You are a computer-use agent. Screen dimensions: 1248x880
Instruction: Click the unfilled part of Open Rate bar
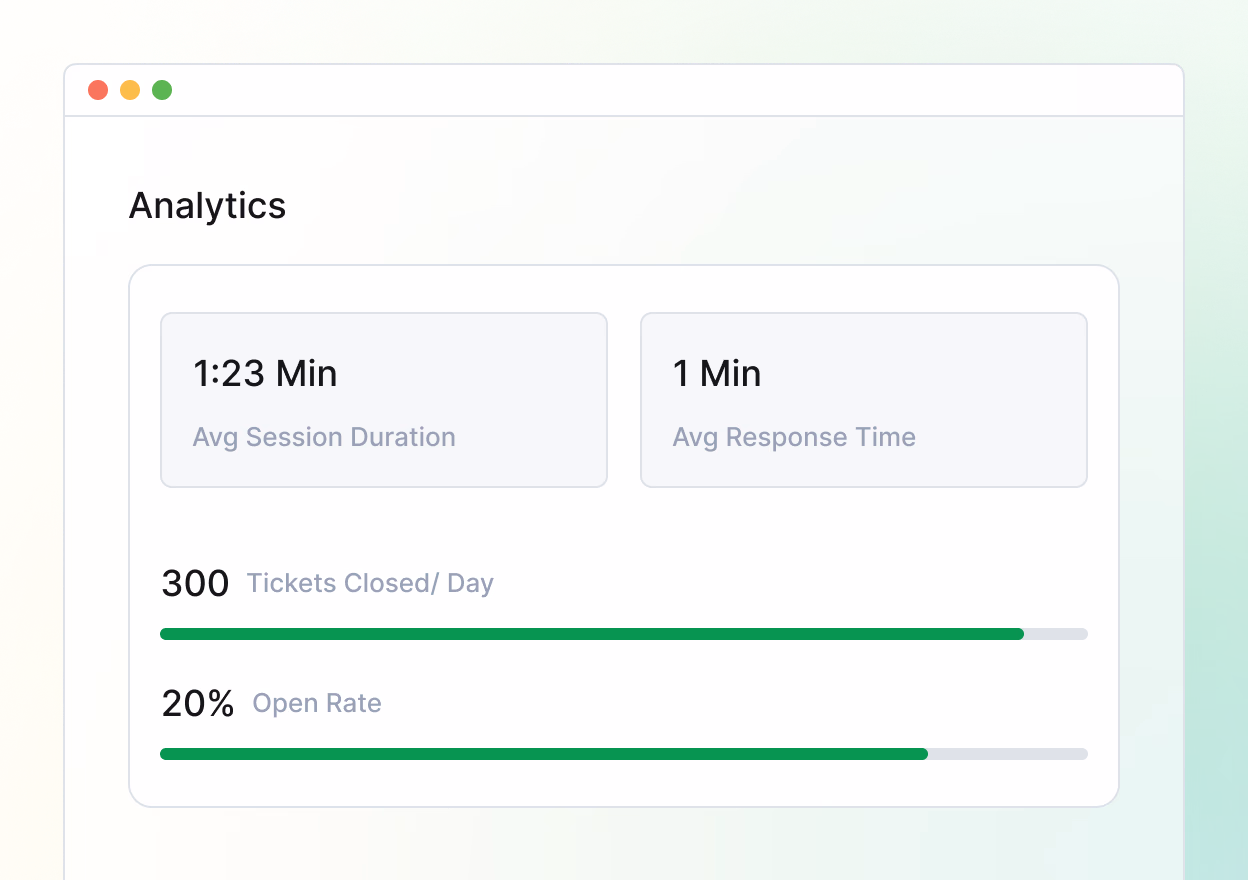[1008, 754]
